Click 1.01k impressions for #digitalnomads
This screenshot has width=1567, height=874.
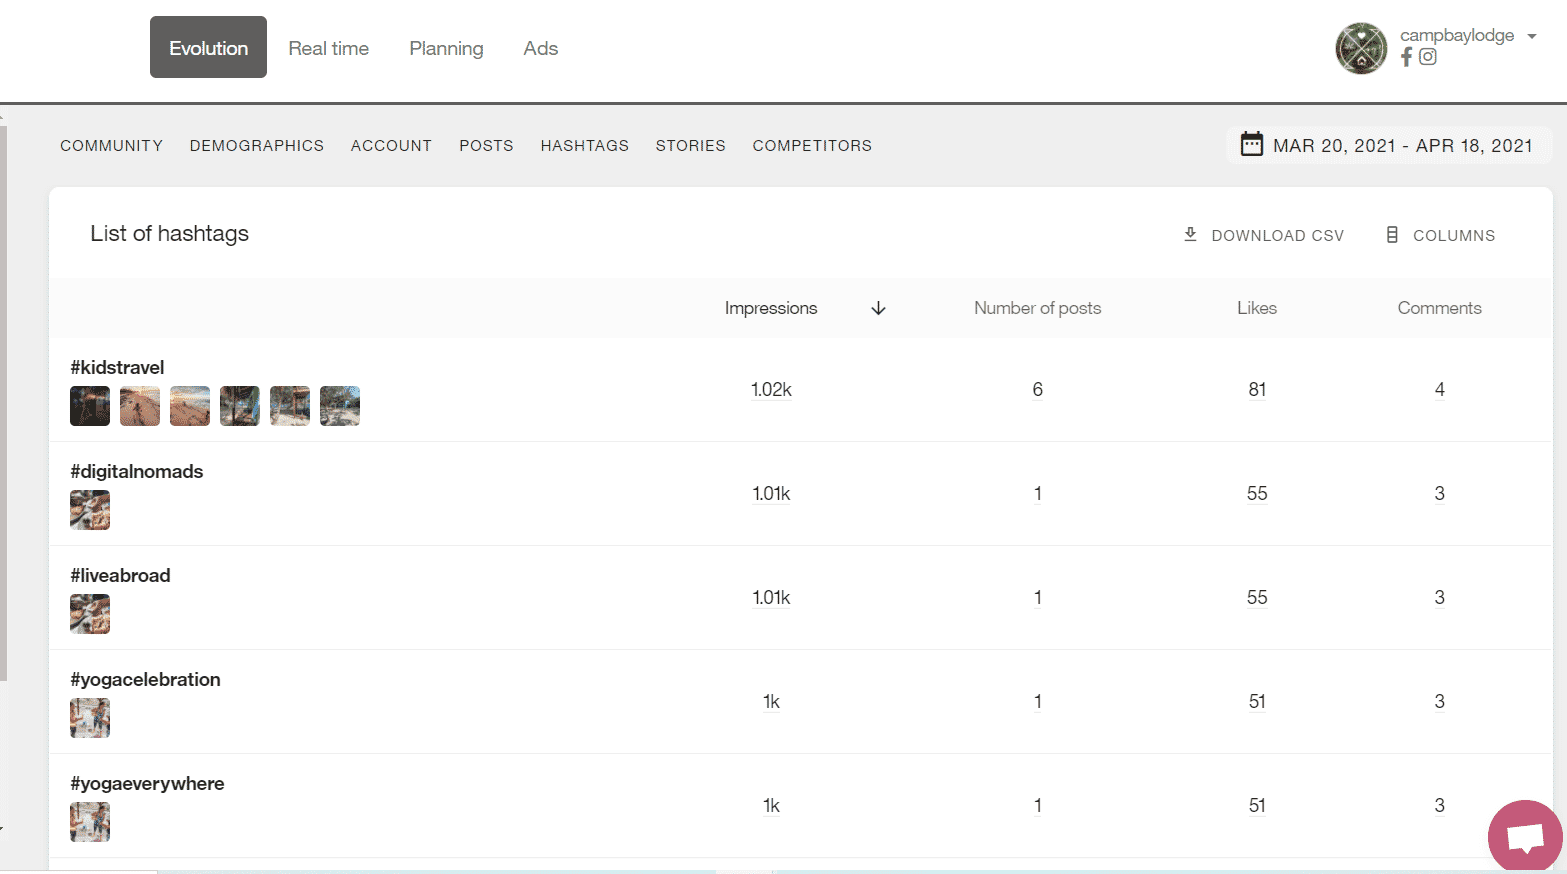(771, 493)
